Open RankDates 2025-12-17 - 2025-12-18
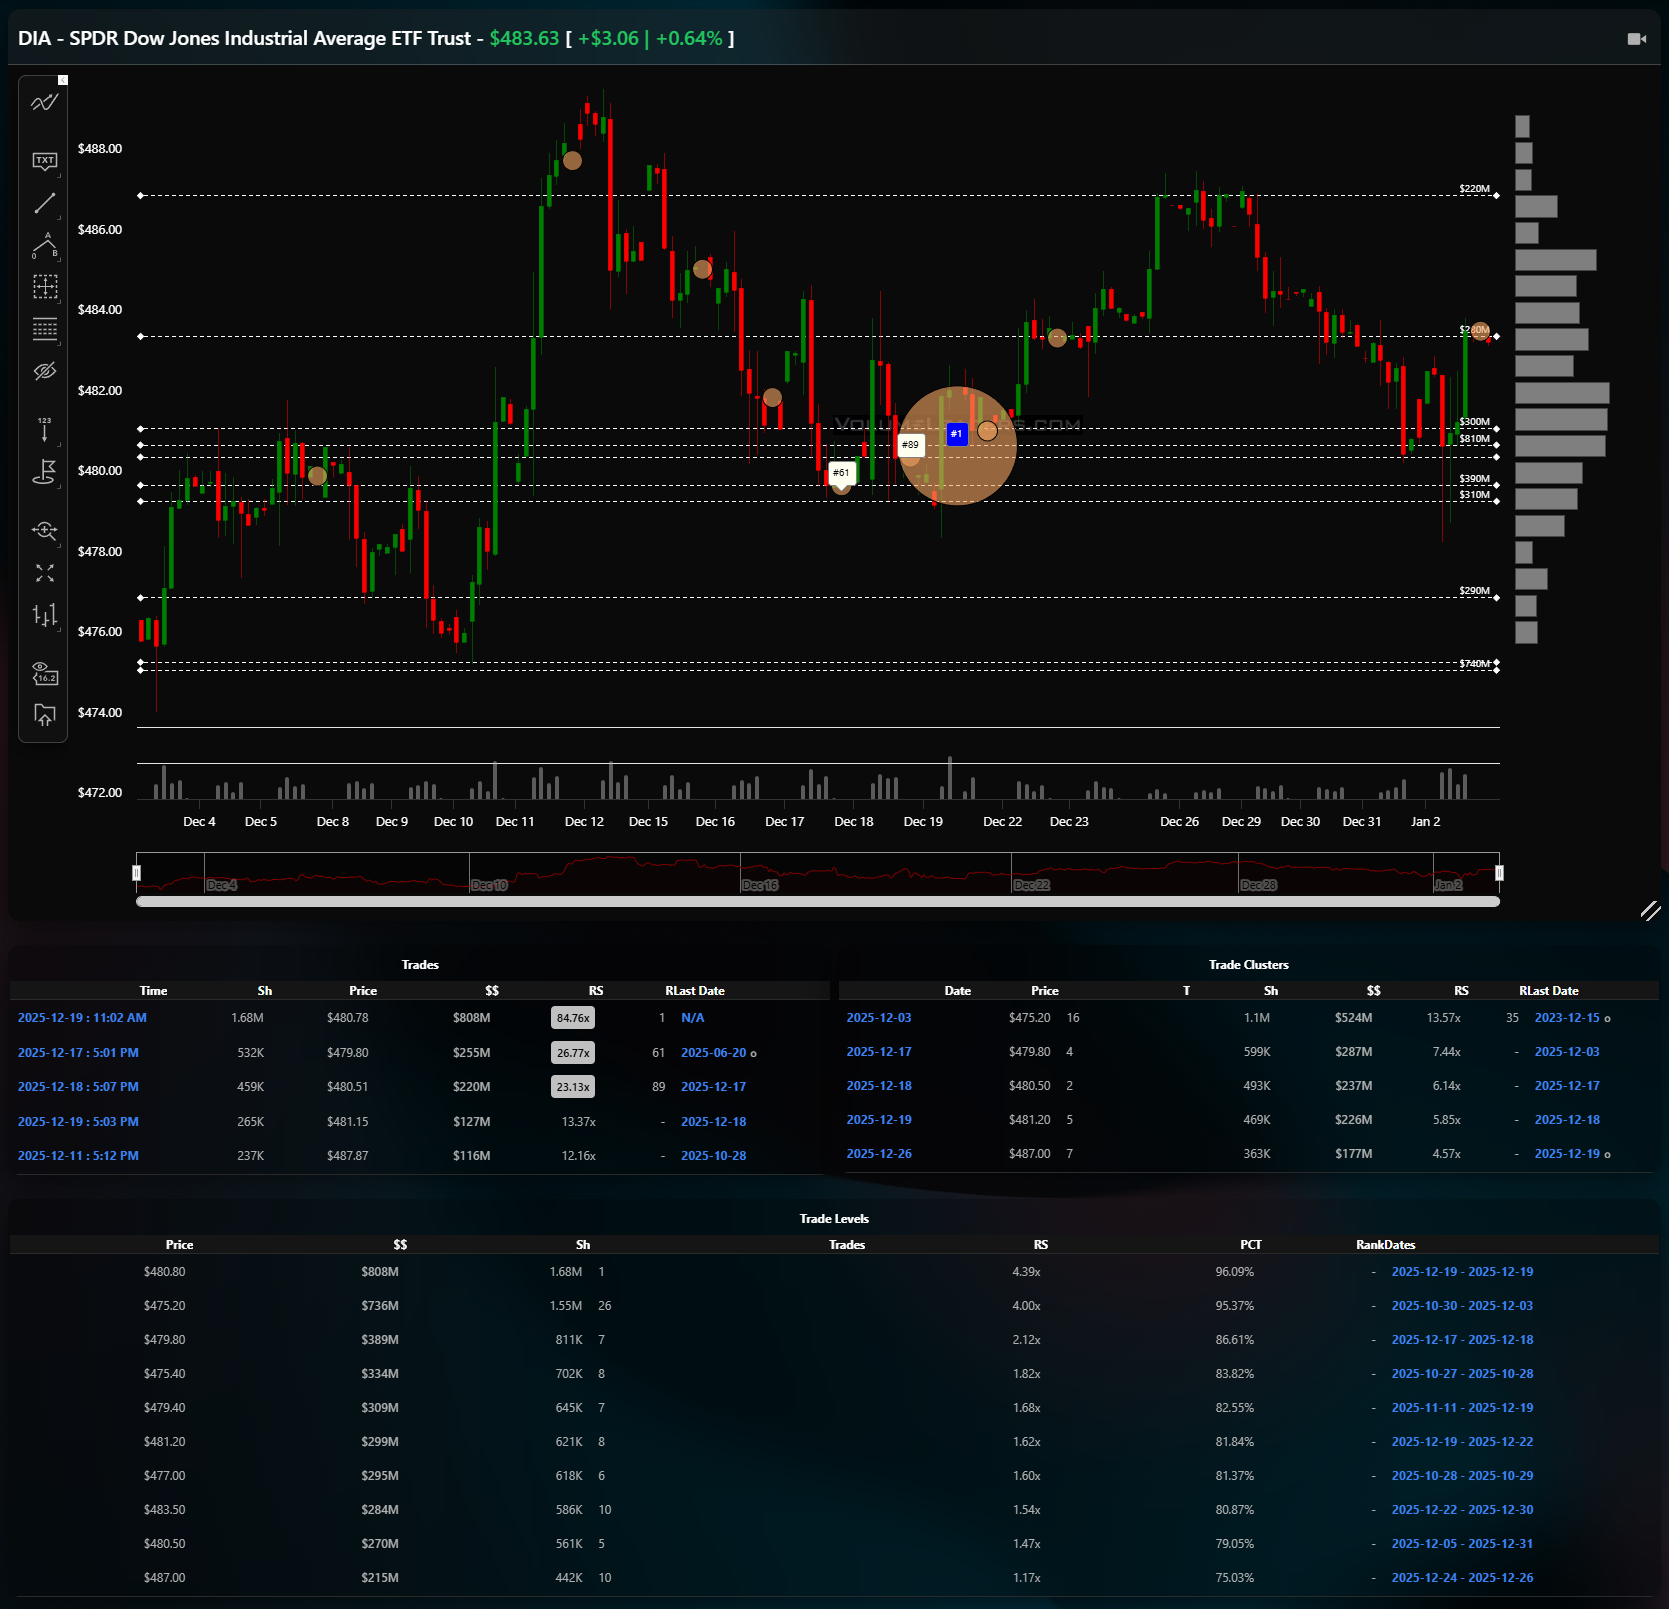Viewport: 1669px width, 1609px height. 1462,1340
